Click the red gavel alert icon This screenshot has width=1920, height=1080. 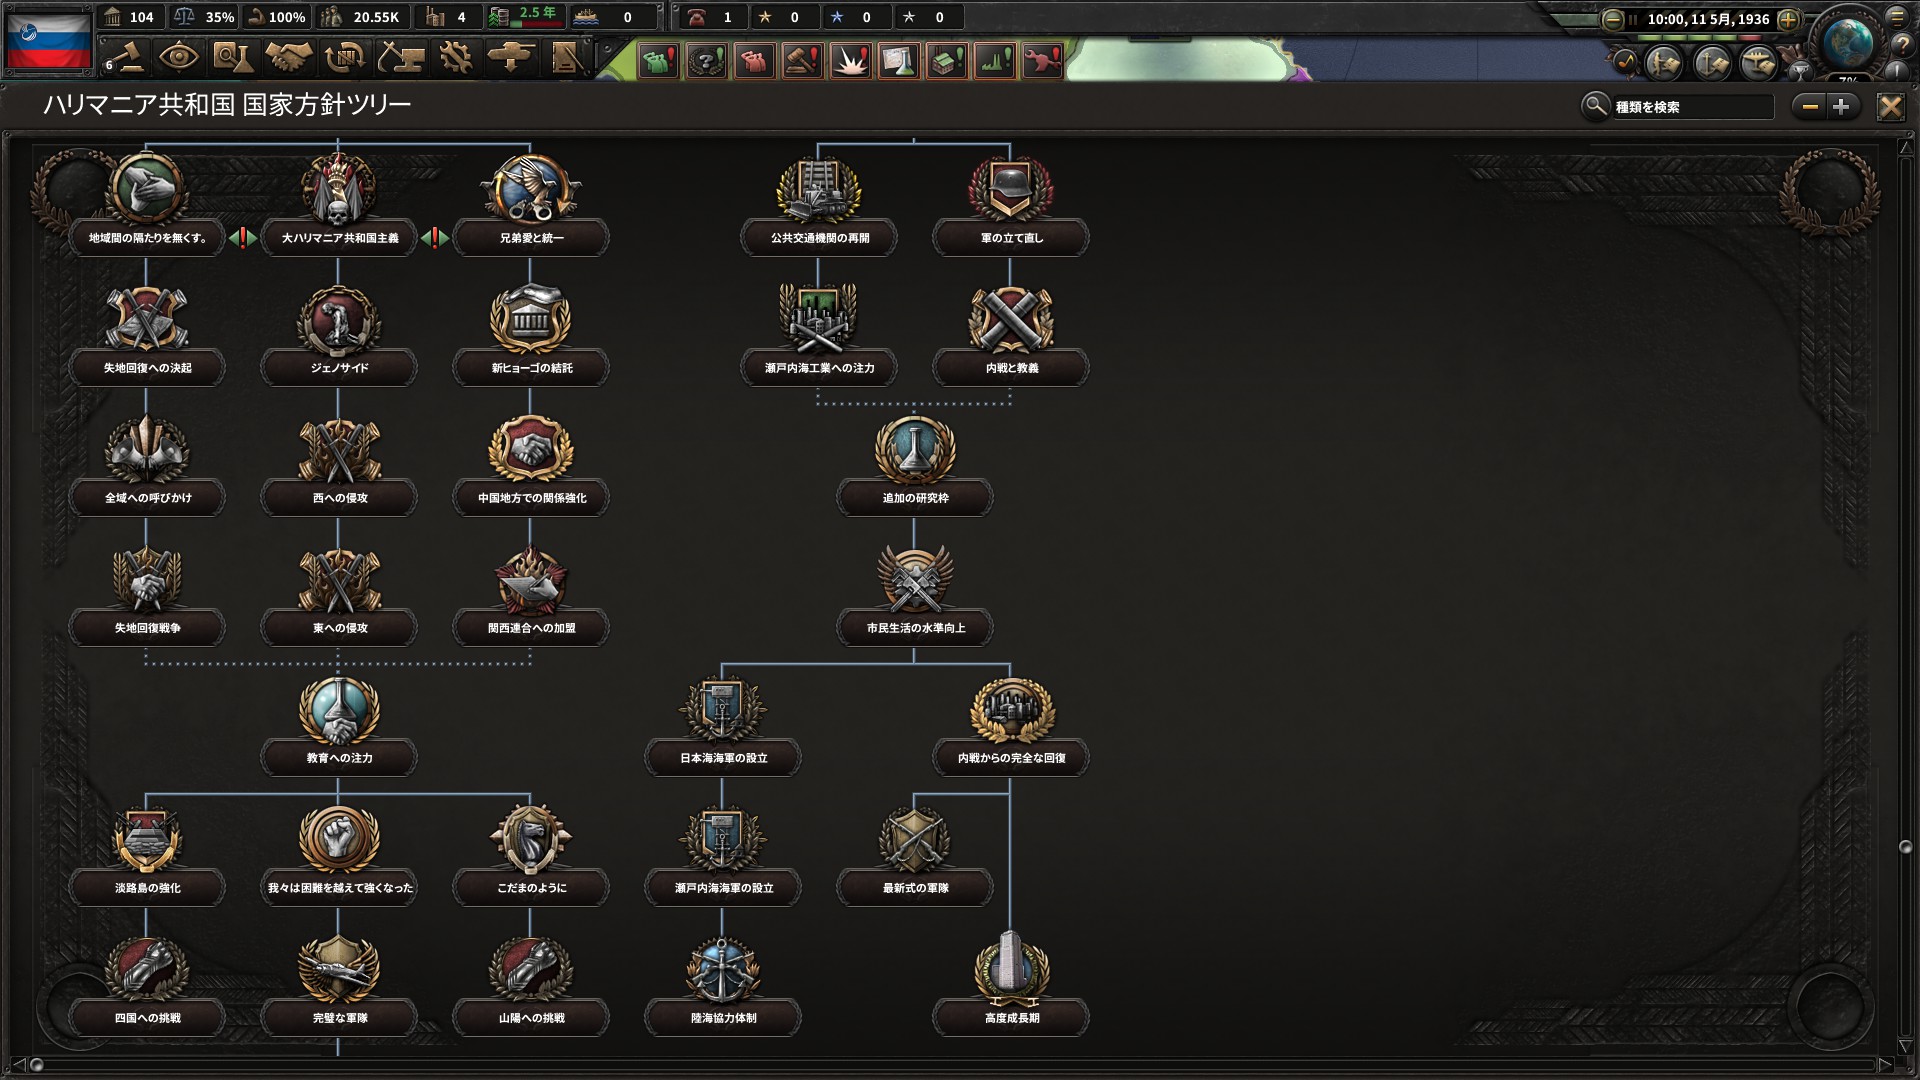tap(802, 61)
